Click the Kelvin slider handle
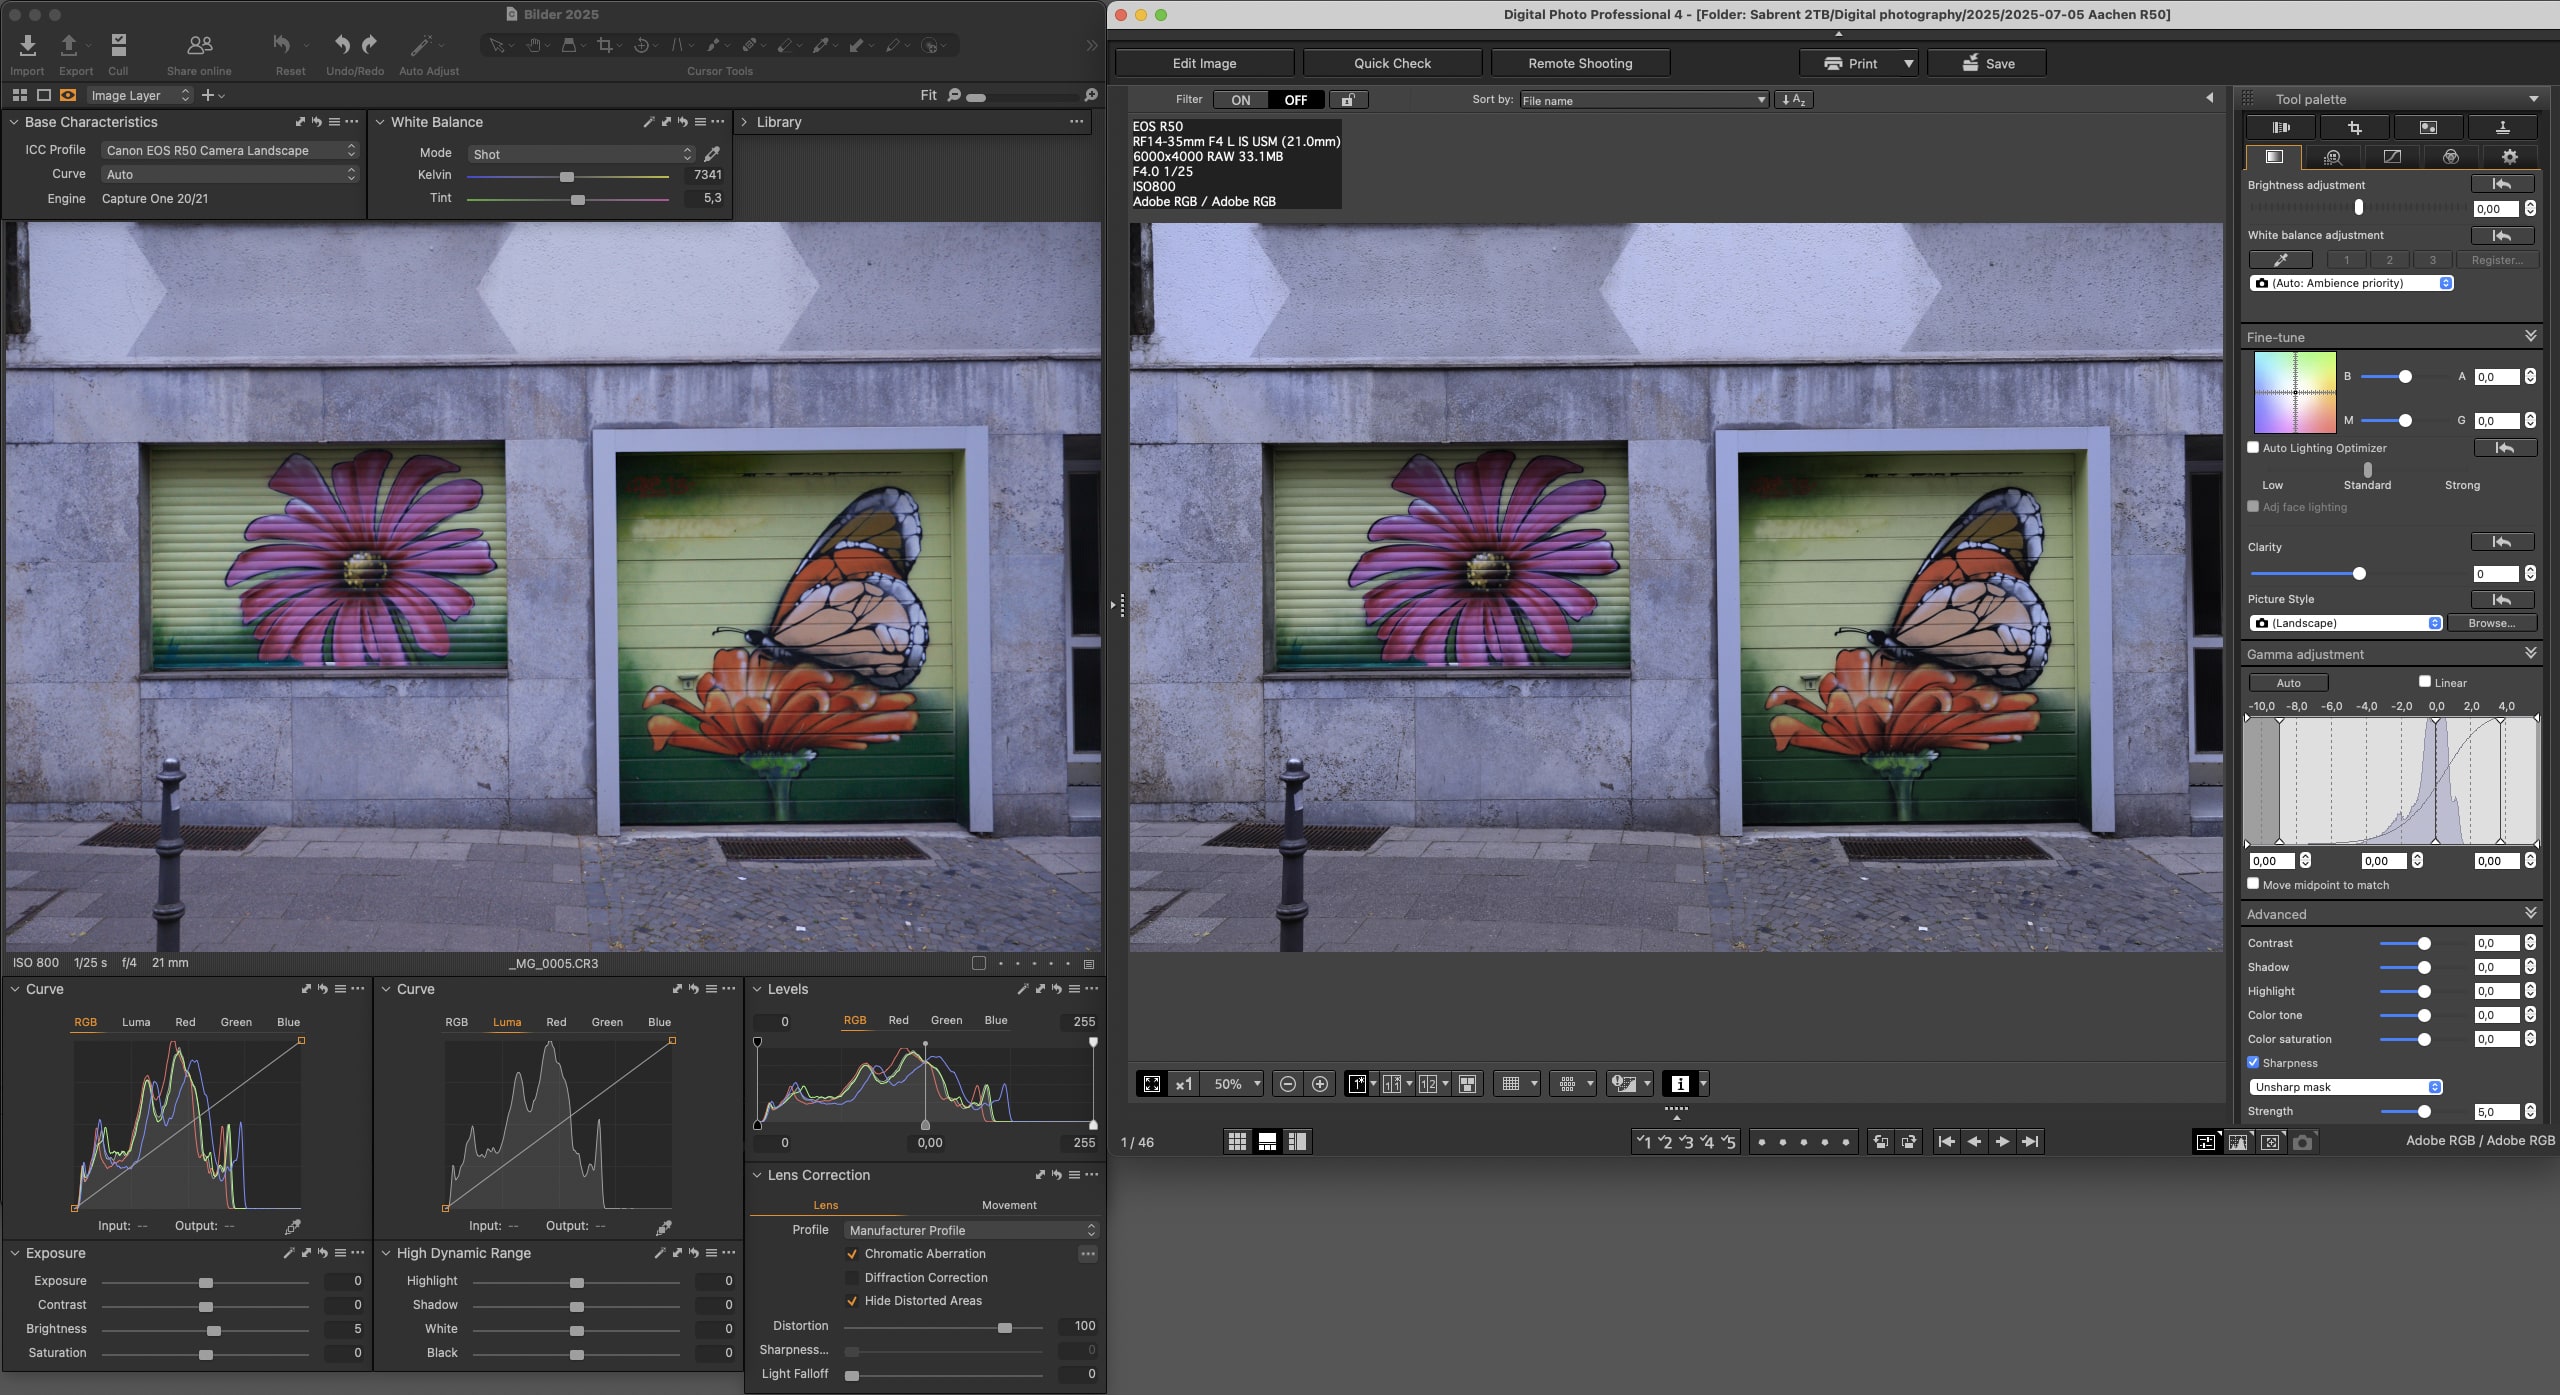The image size is (2560, 1395). pyautogui.click(x=567, y=176)
